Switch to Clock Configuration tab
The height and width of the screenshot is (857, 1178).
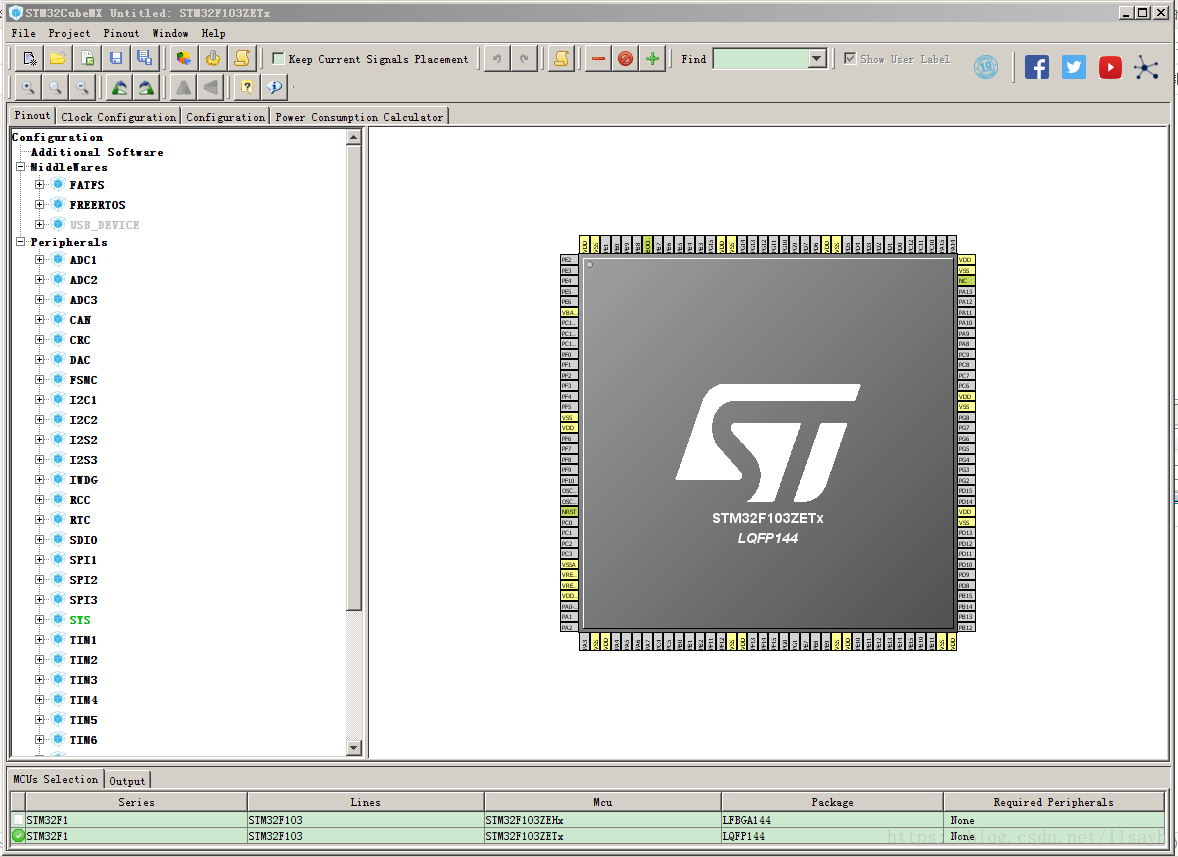[118, 117]
